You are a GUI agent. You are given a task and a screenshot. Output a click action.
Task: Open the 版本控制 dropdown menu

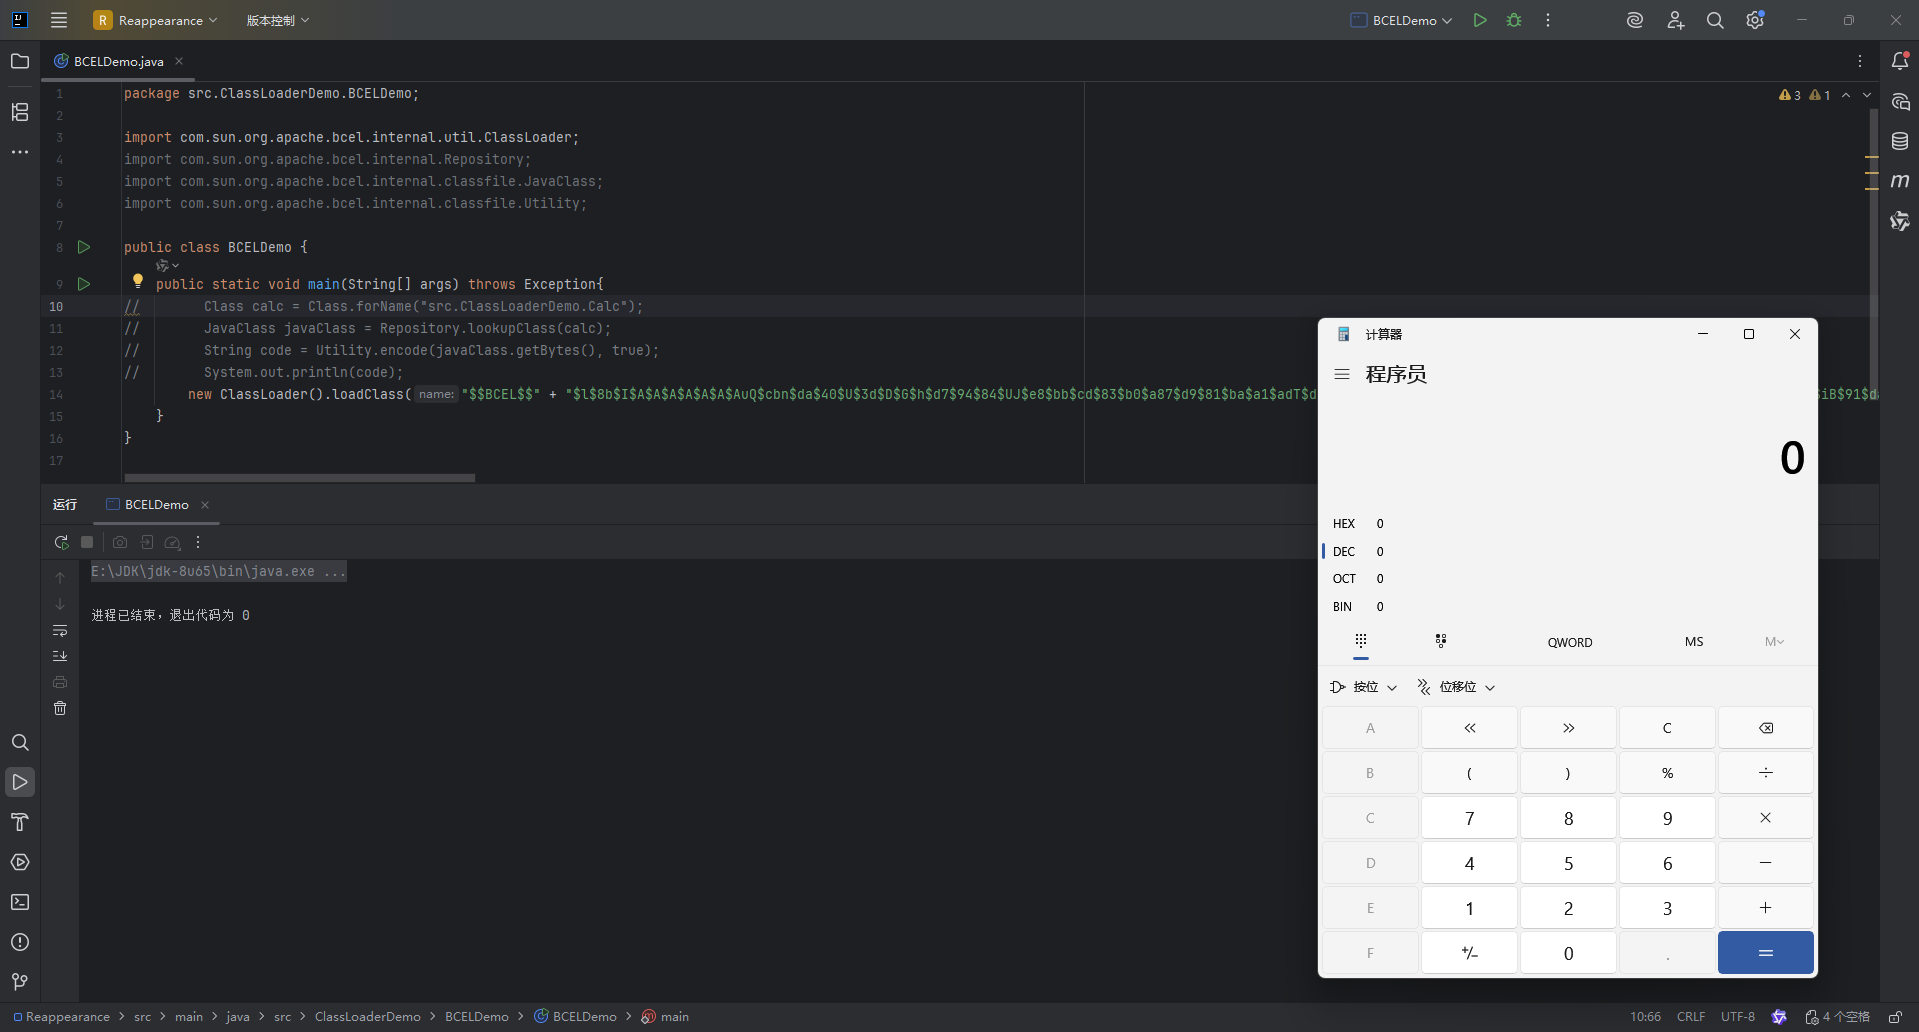277,20
